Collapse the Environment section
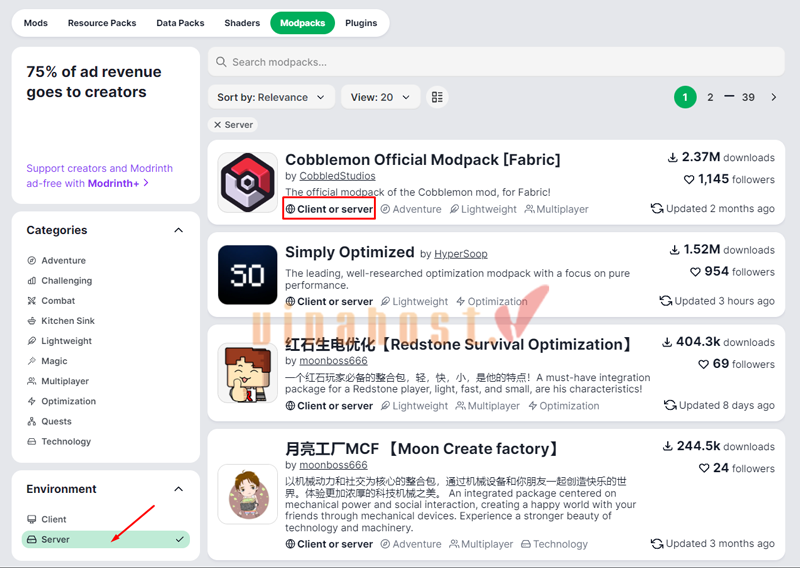This screenshot has width=800, height=568. (179, 489)
